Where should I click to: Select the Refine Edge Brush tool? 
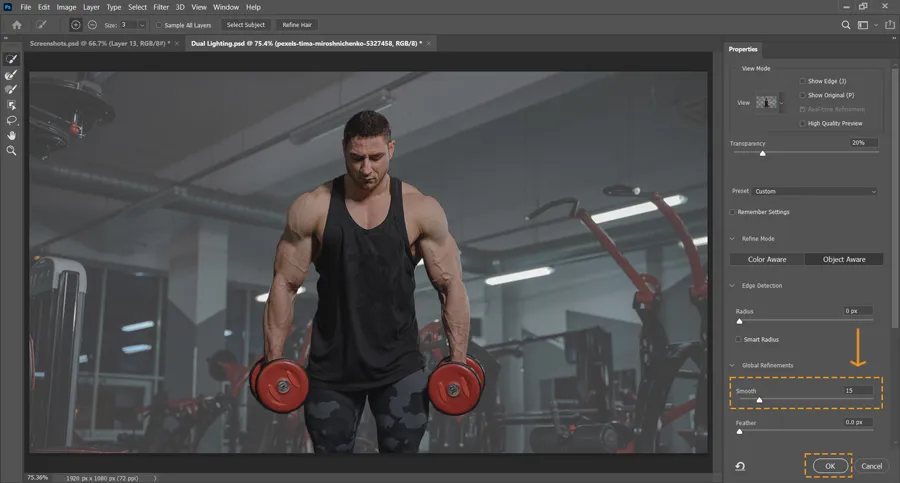click(12, 75)
